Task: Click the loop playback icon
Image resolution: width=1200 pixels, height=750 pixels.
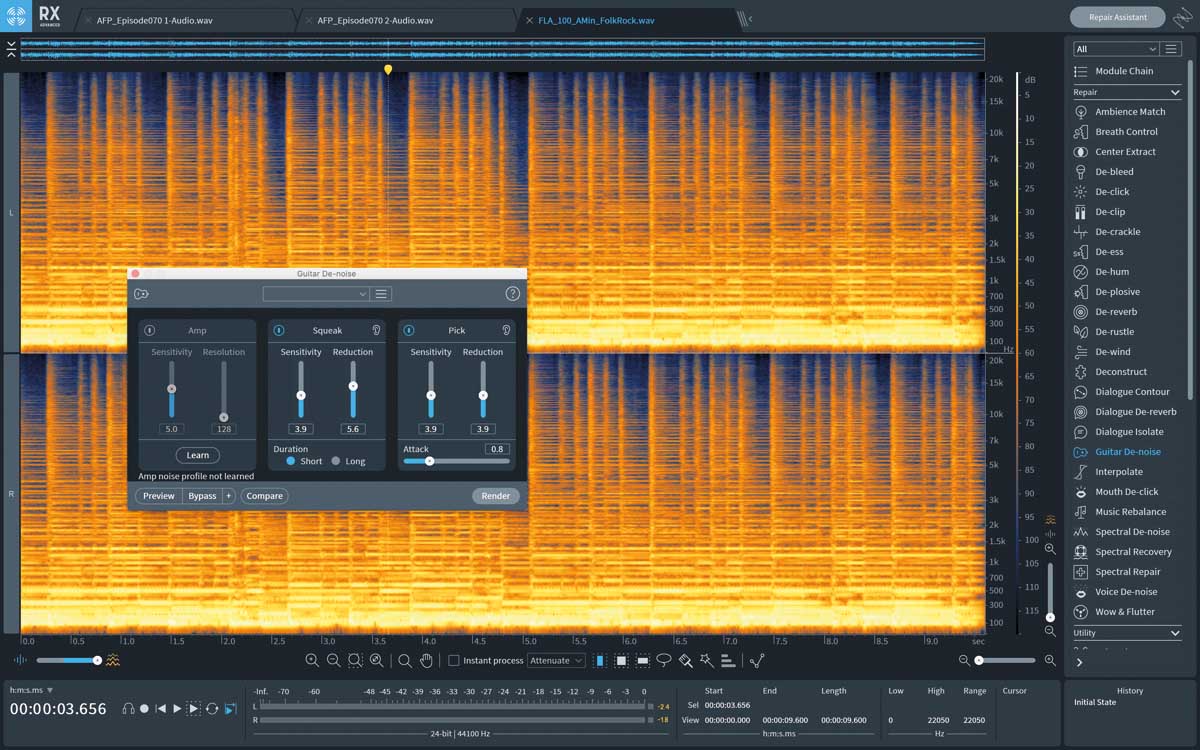Action: point(212,708)
